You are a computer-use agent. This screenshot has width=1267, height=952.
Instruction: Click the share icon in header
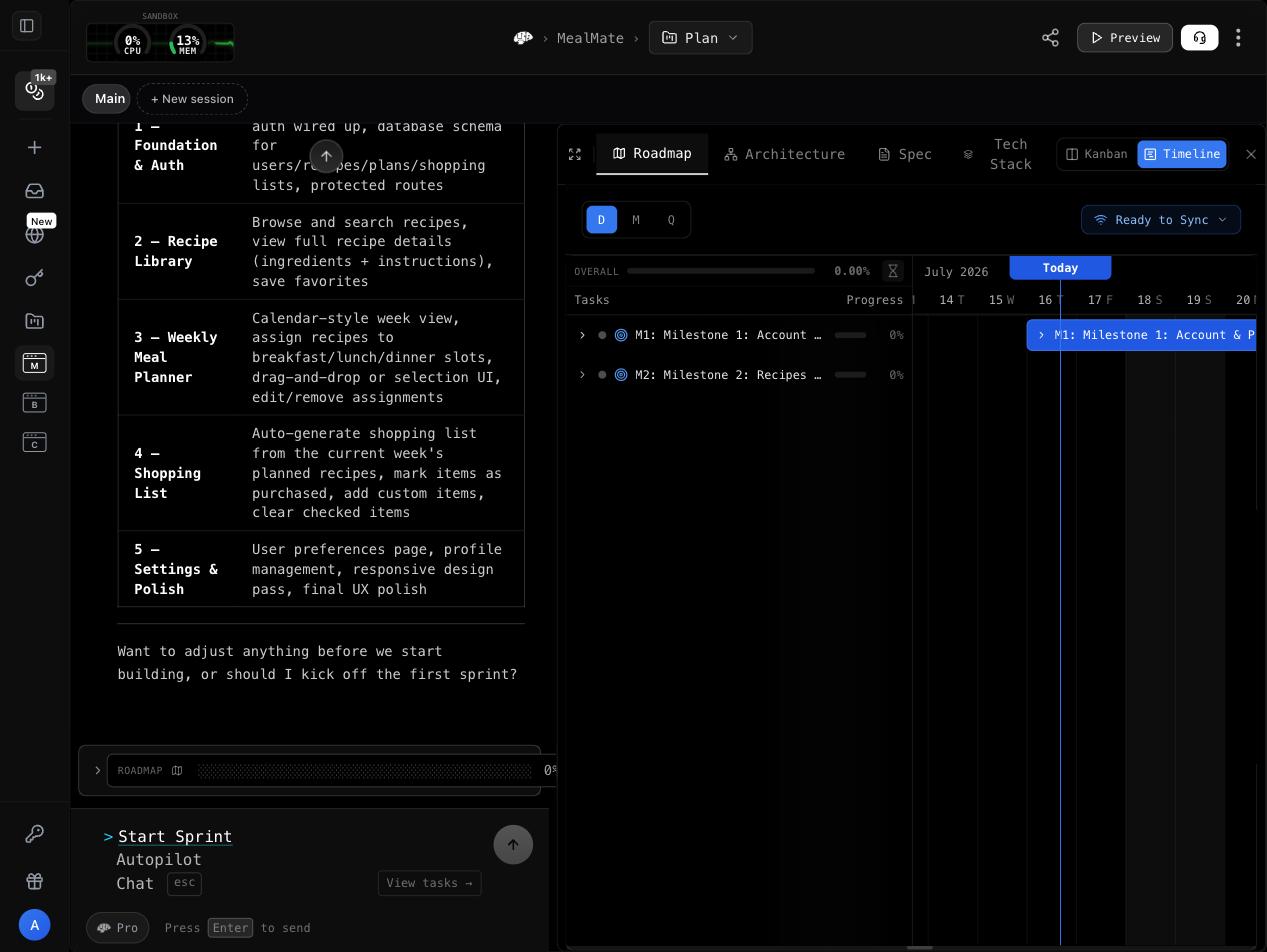tap(1050, 38)
